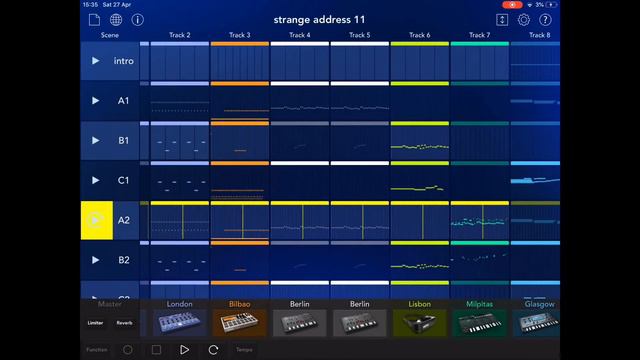
Task: Trigger the highlighted A2 scene play button
Action: 97,220
